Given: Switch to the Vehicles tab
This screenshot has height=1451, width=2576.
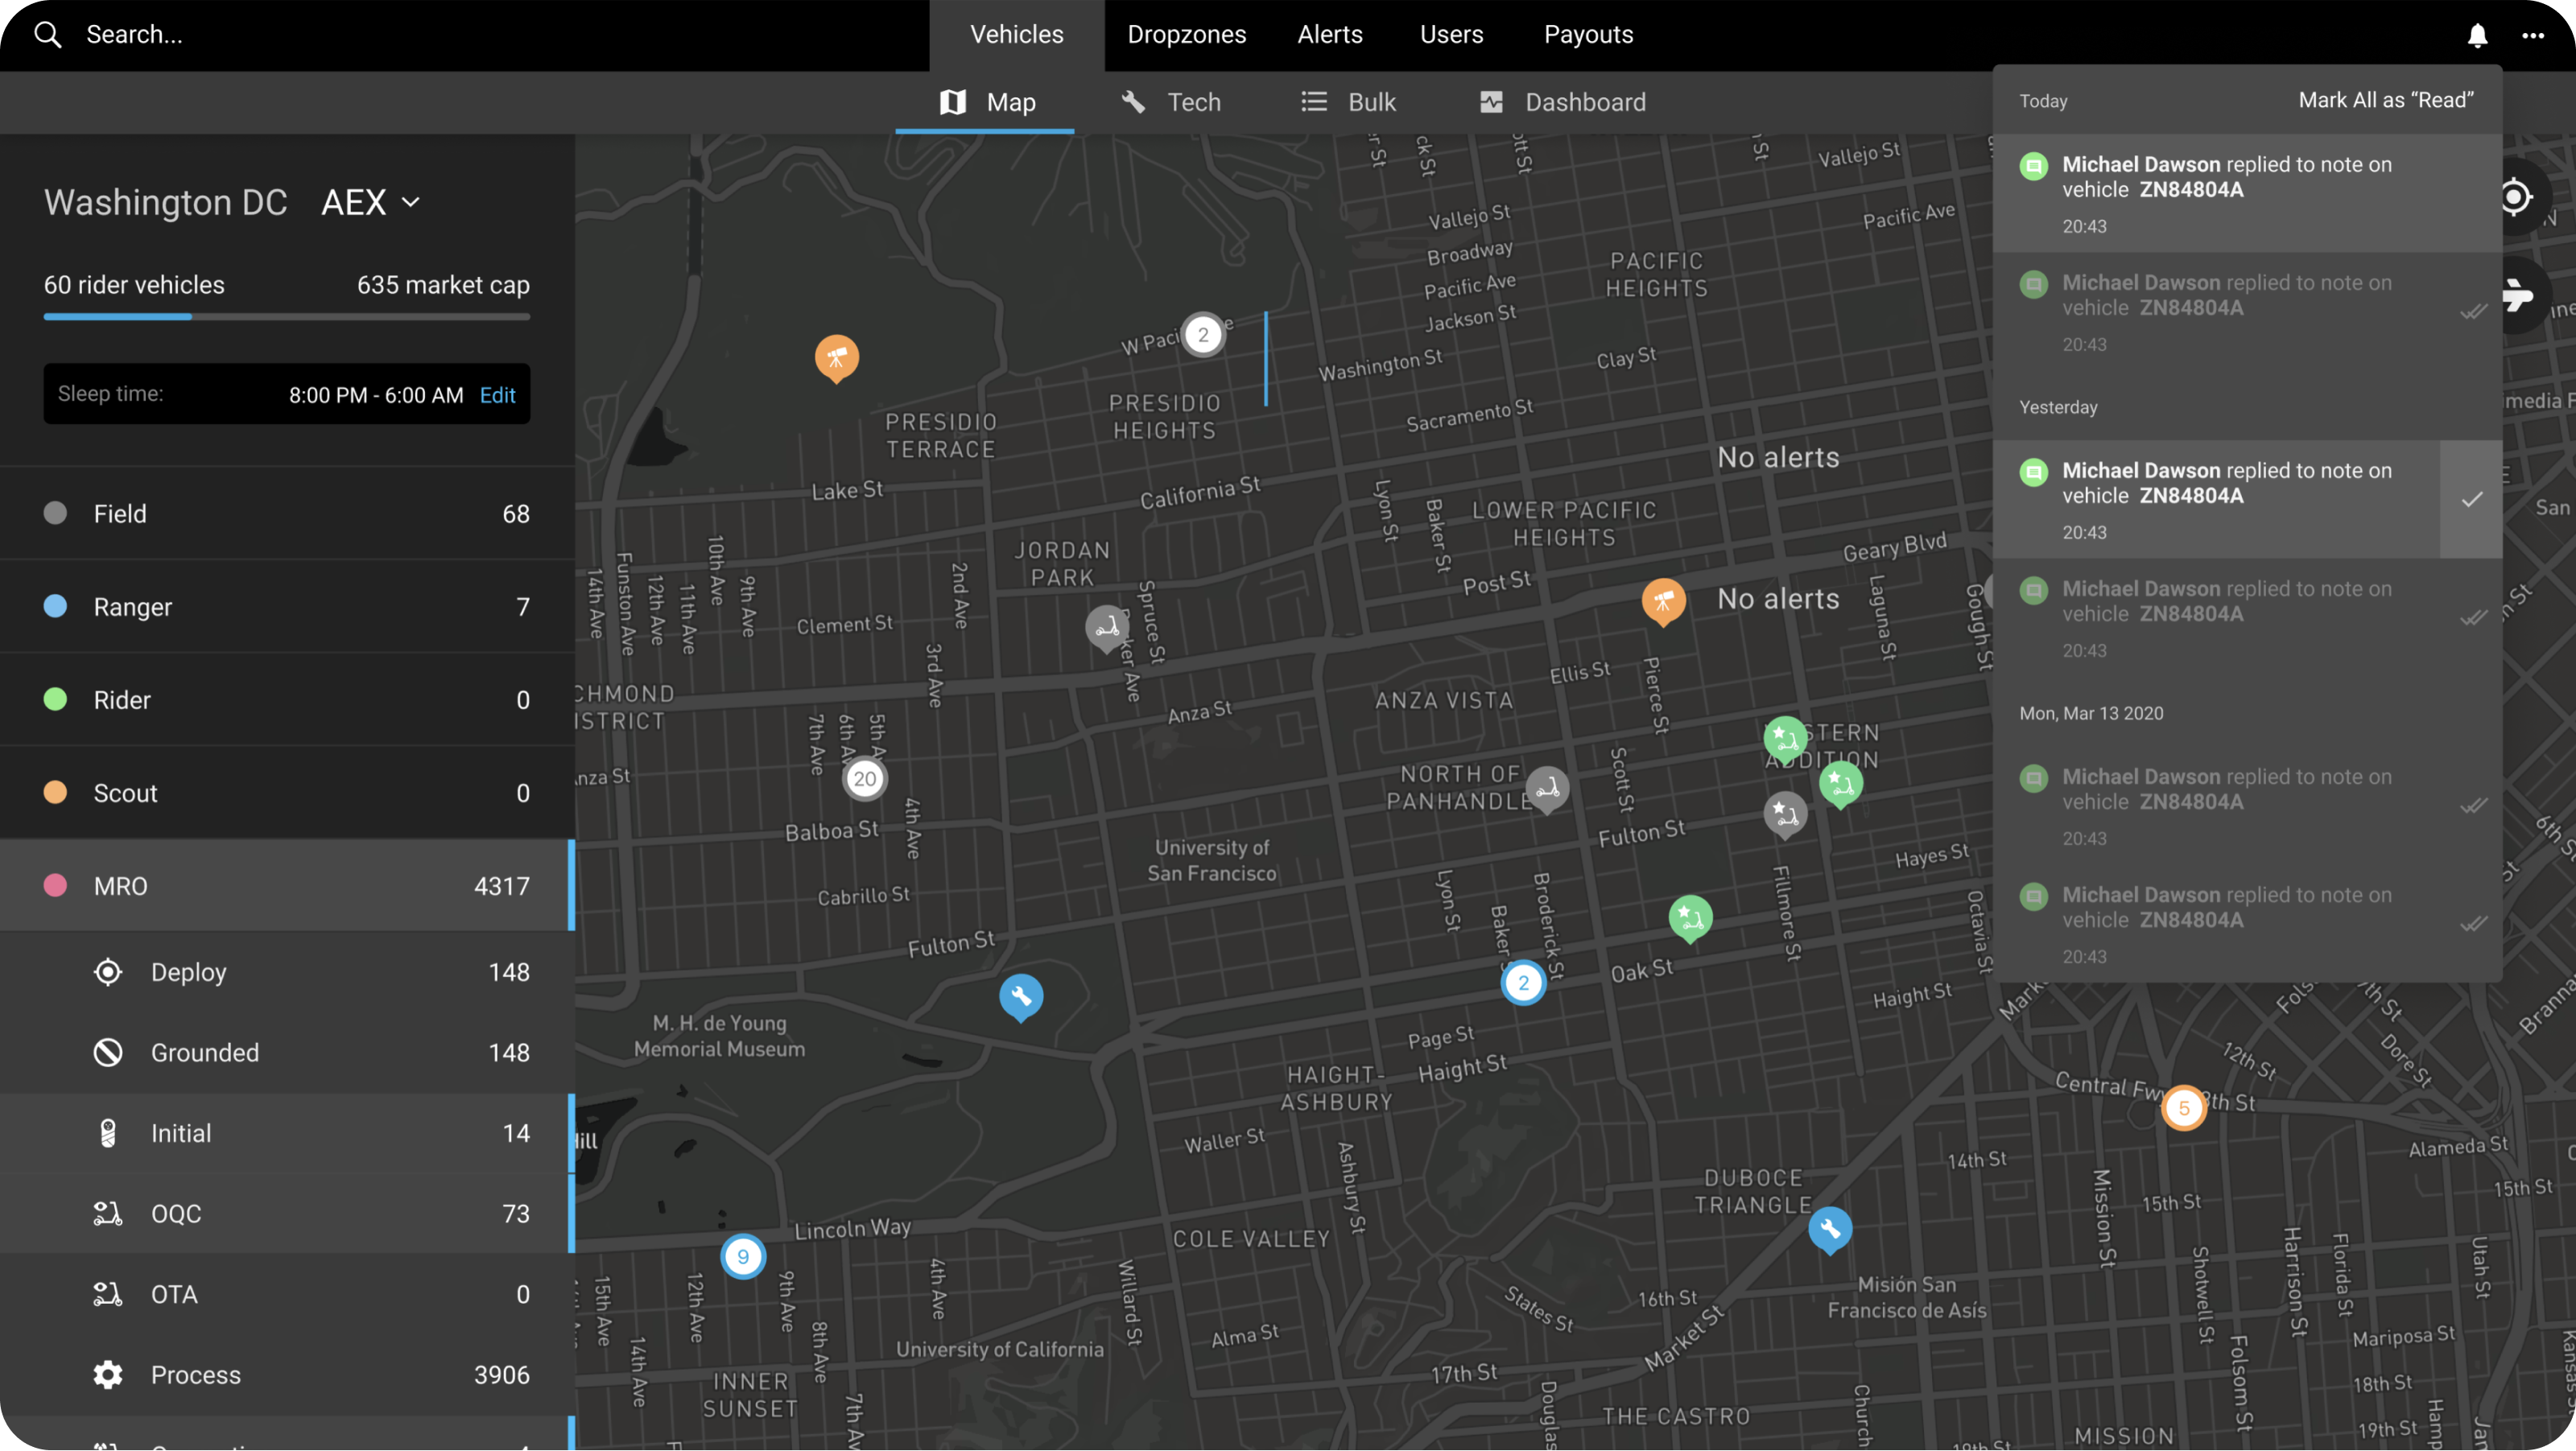Looking at the screenshot, I should point(1017,35).
